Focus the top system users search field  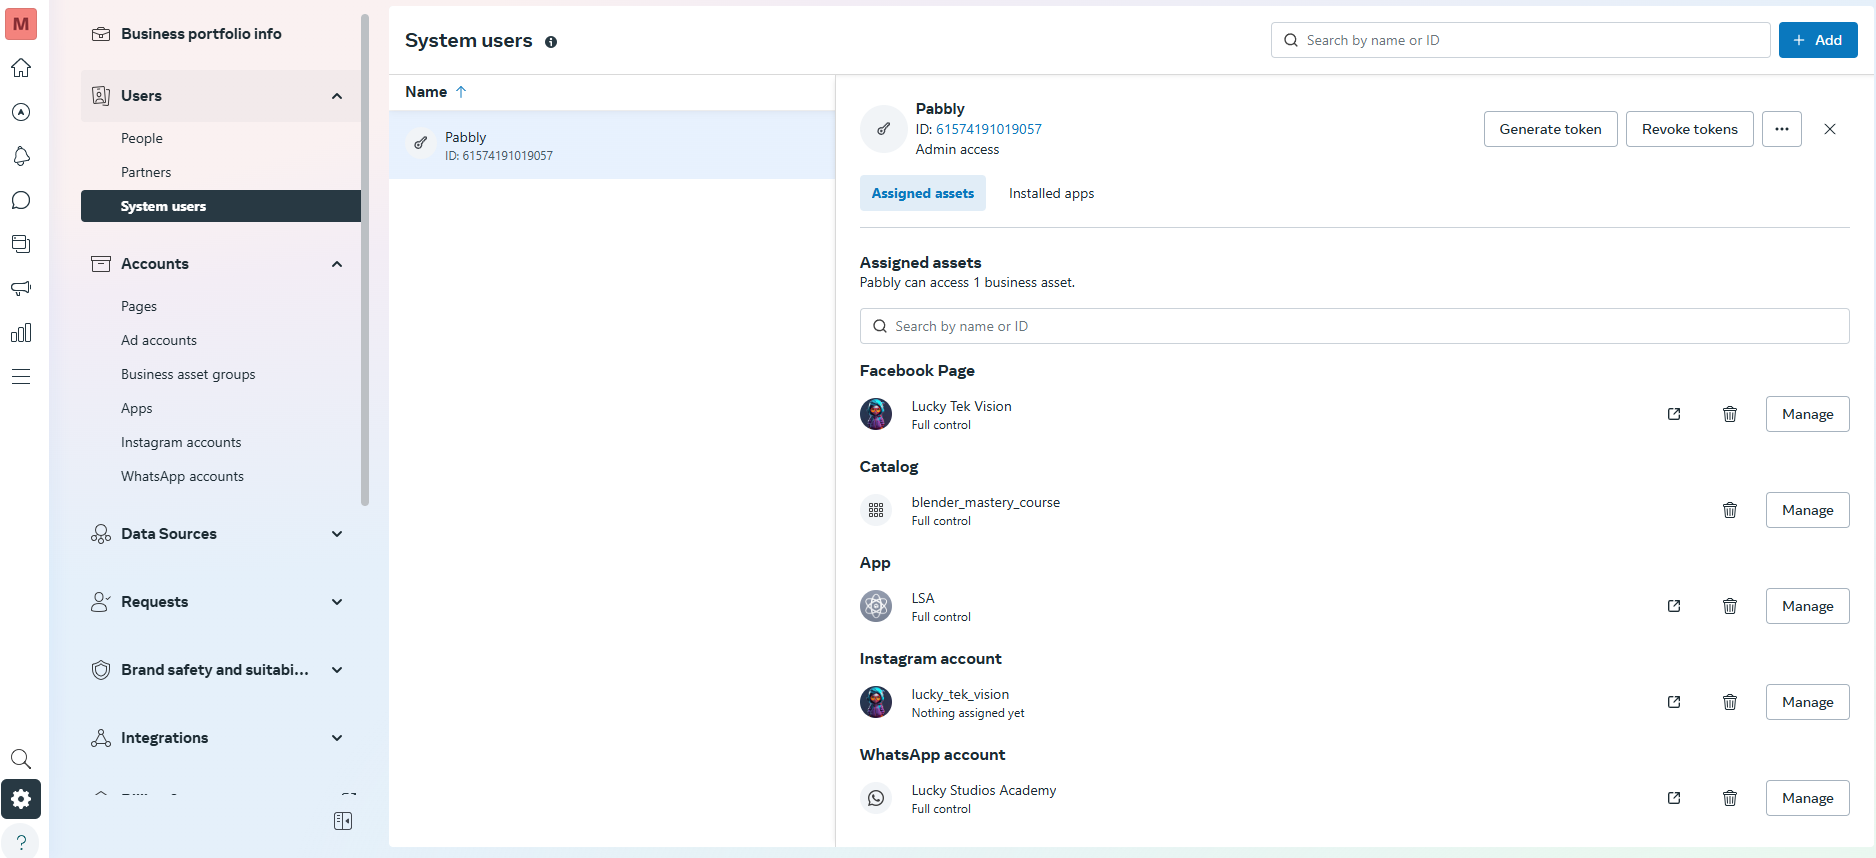pyautogui.click(x=1520, y=40)
